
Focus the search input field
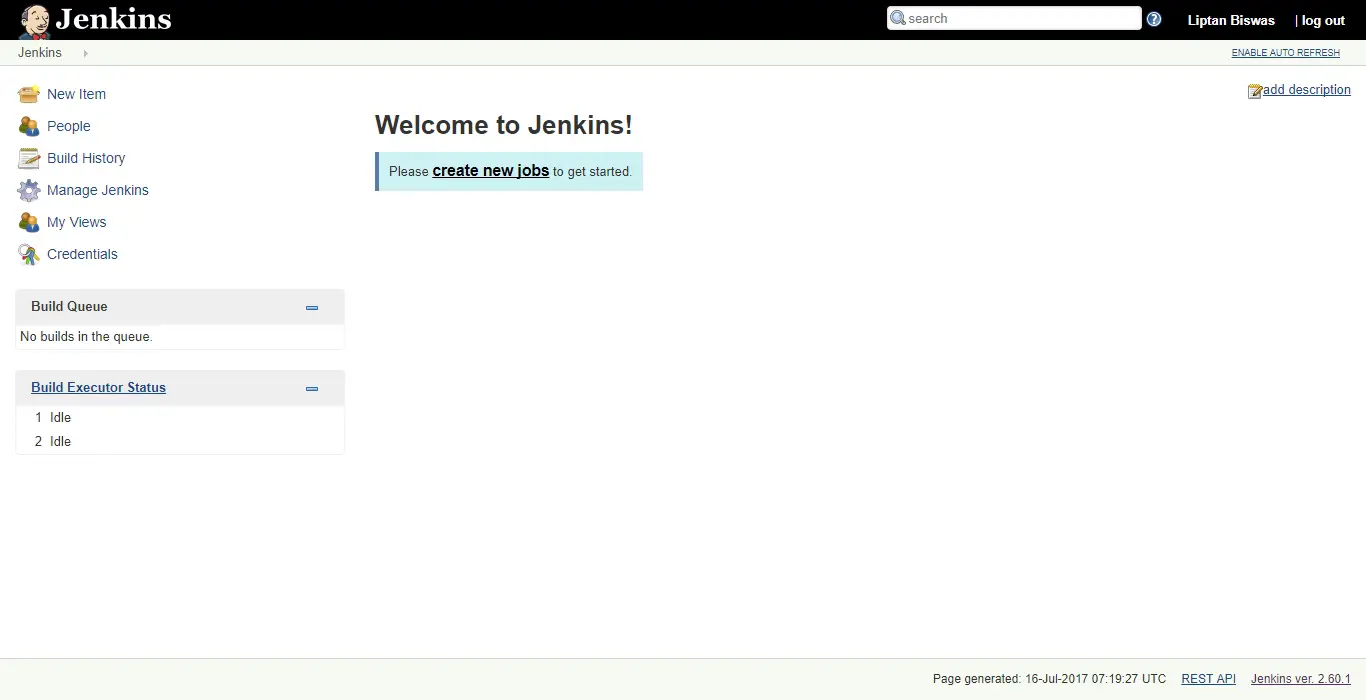pyautogui.click(x=1014, y=18)
